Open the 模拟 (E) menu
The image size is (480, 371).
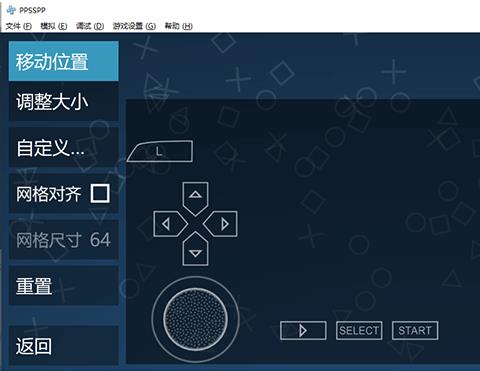[x=54, y=26]
